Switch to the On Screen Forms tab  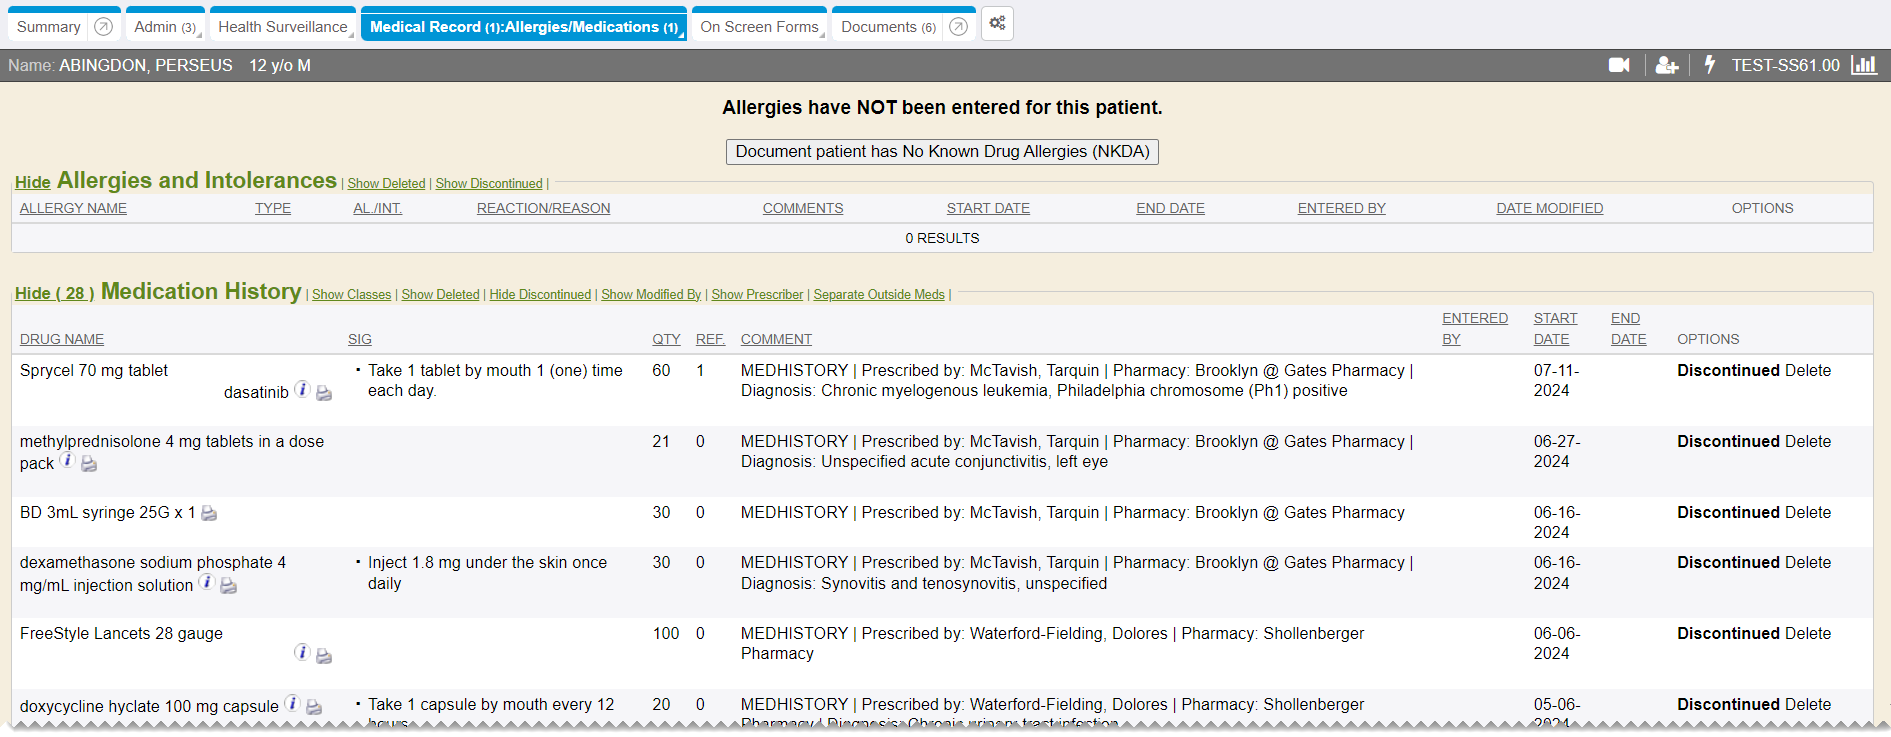tap(758, 27)
